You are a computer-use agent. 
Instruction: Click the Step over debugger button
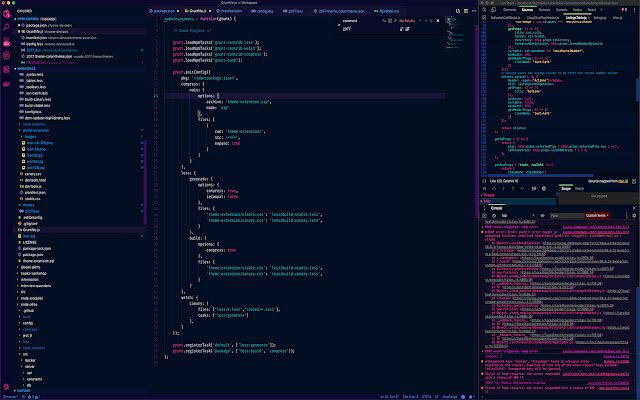coord(494,189)
